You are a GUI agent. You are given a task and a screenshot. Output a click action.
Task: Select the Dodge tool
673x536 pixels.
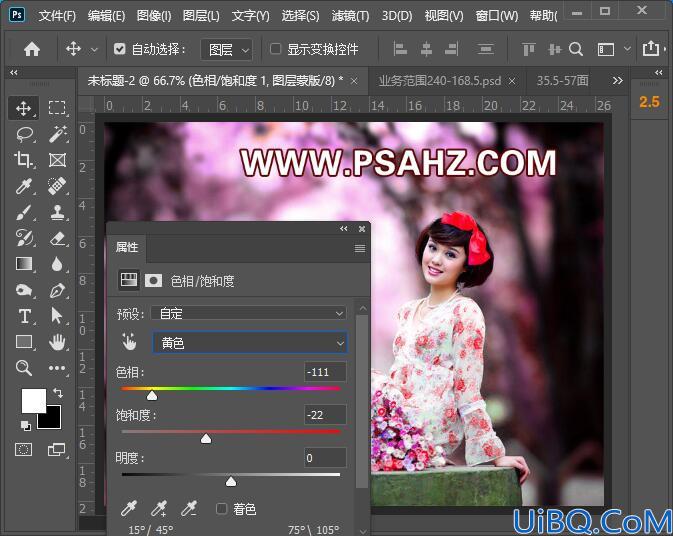[24, 290]
